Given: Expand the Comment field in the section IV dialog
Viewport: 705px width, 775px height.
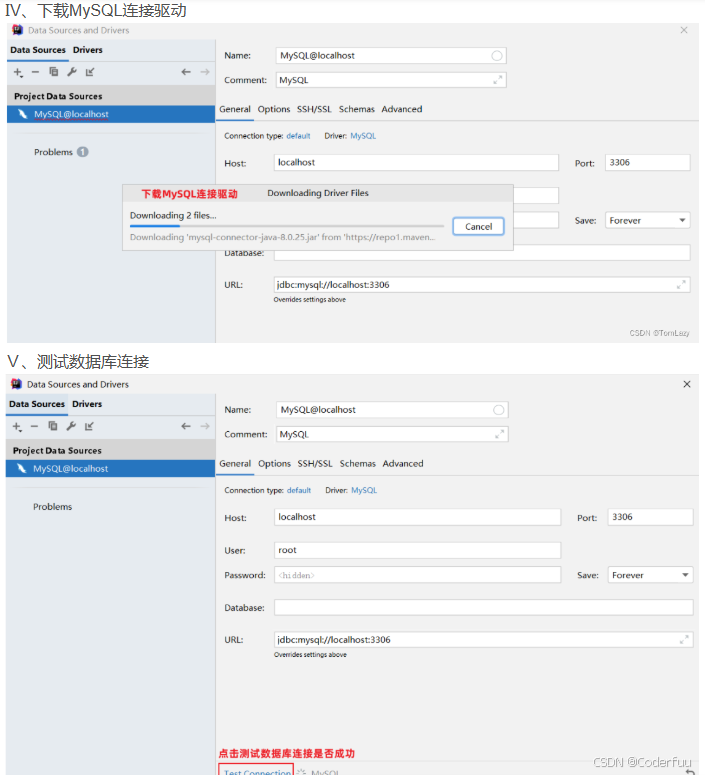Looking at the screenshot, I should point(498,80).
